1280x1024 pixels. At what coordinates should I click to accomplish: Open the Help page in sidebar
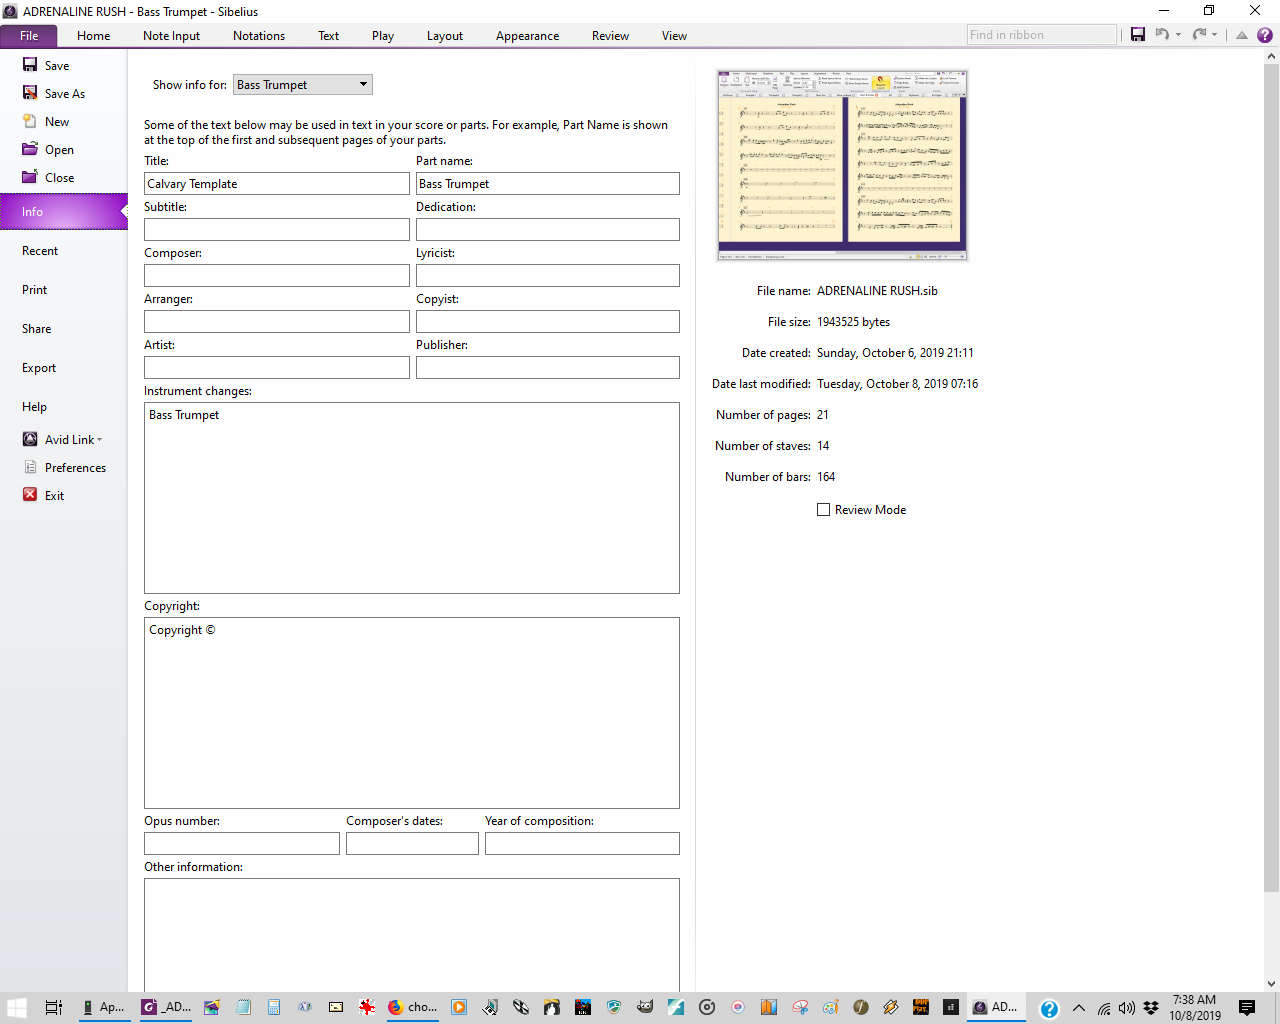pyautogui.click(x=64, y=407)
